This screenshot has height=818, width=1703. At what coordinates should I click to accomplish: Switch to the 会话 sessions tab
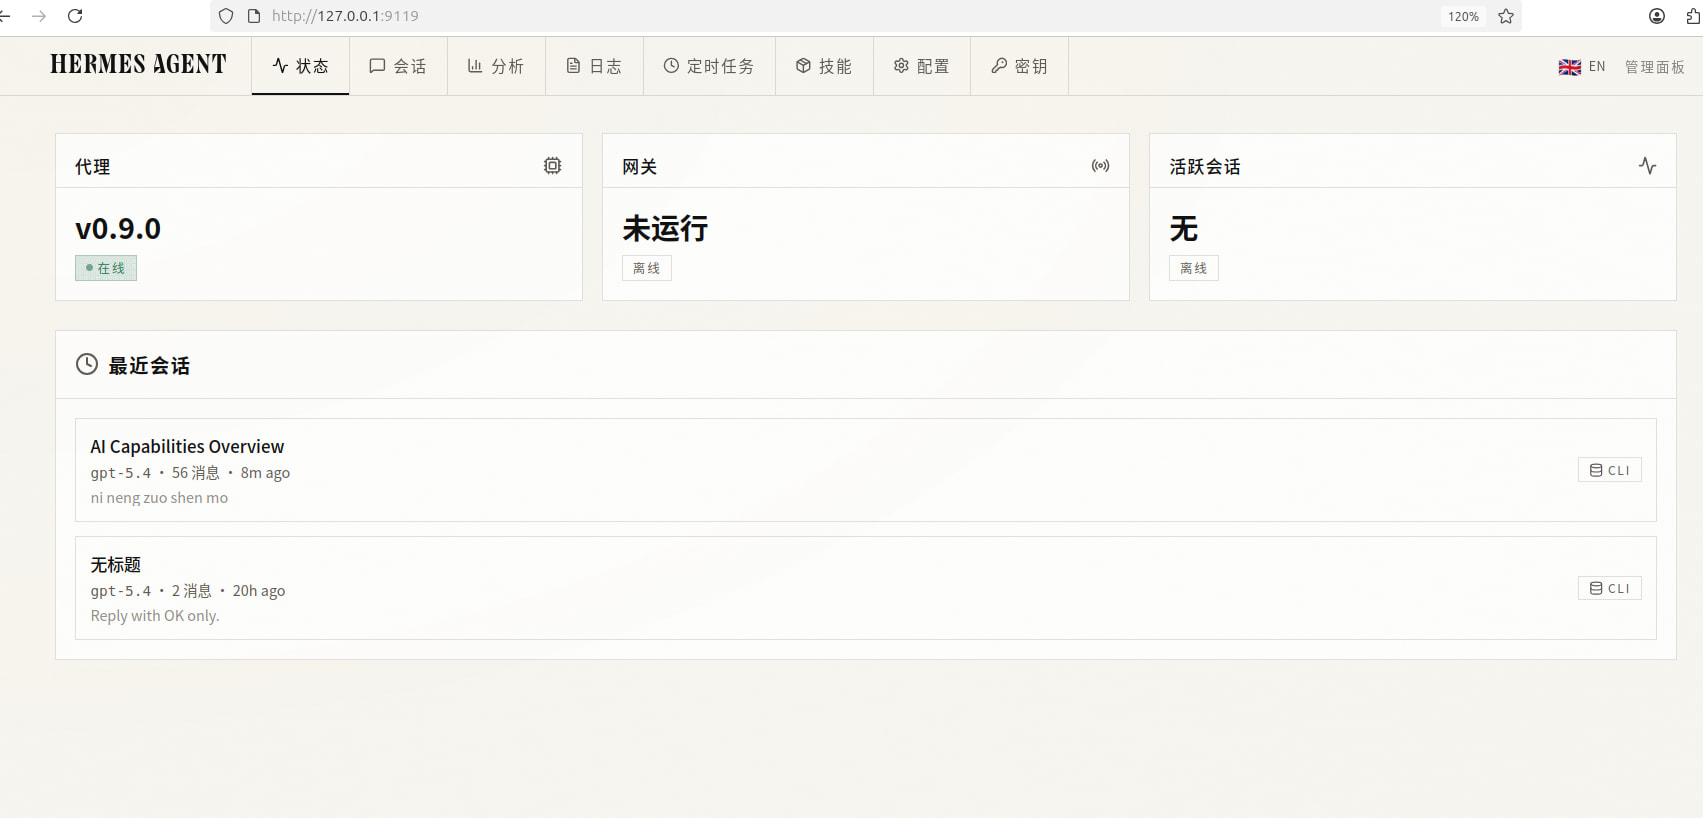pyautogui.click(x=398, y=66)
